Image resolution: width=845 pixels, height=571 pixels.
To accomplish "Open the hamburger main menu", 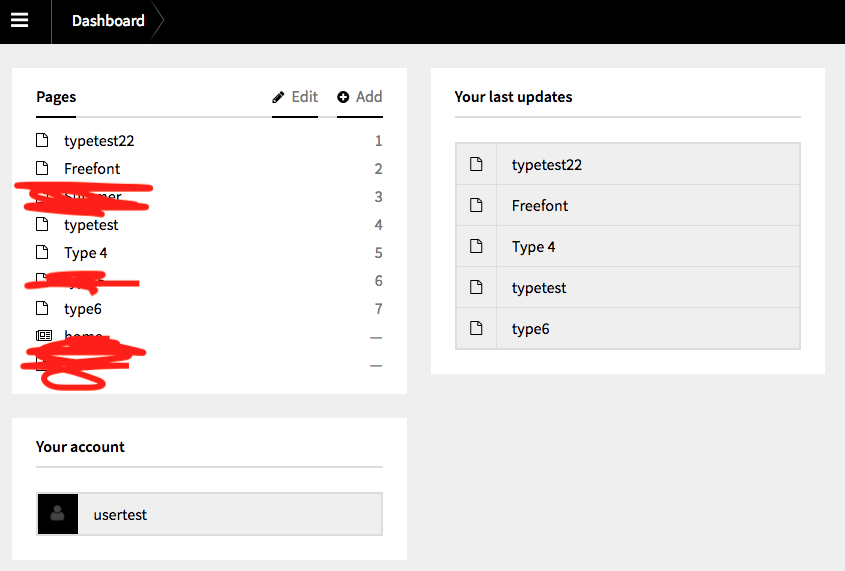I will tap(20, 21).
